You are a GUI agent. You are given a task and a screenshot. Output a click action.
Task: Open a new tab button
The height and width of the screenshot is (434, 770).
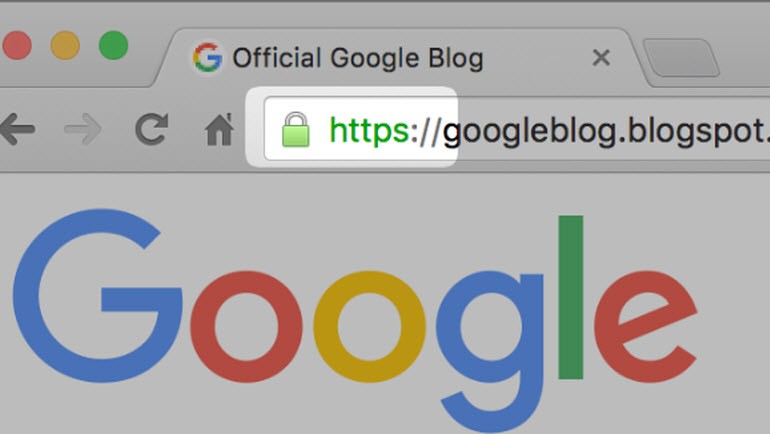681,57
